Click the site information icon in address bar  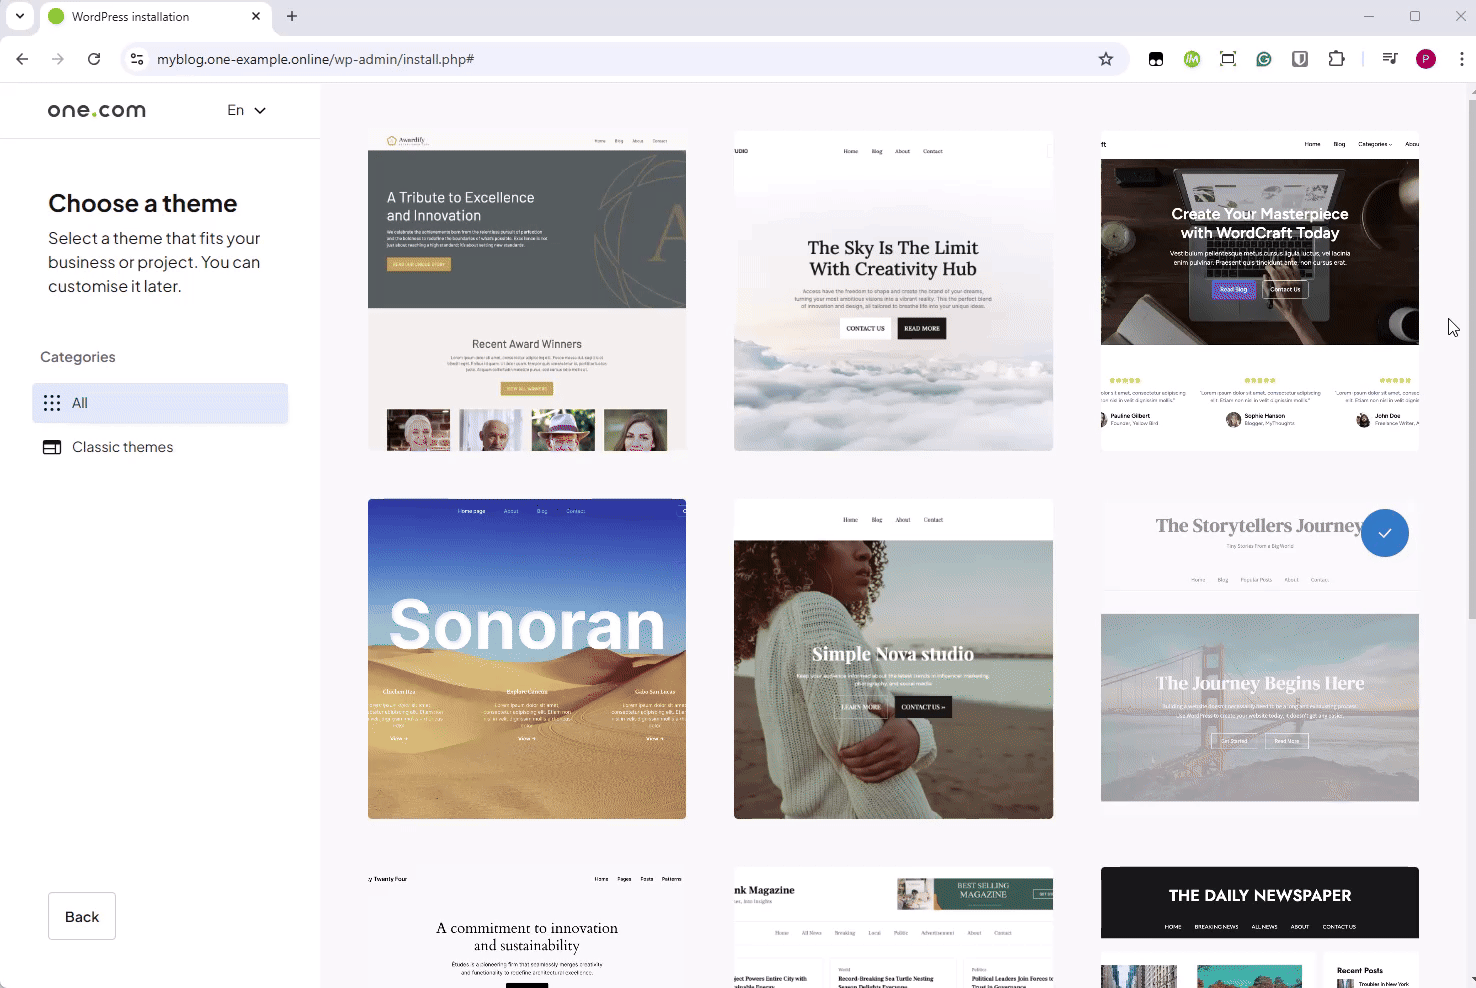136,59
